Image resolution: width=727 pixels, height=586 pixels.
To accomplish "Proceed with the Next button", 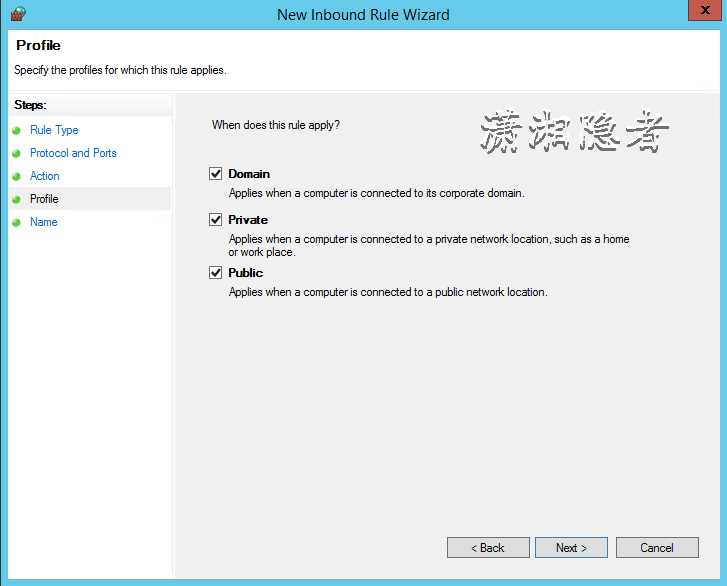I will click(x=570, y=548).
